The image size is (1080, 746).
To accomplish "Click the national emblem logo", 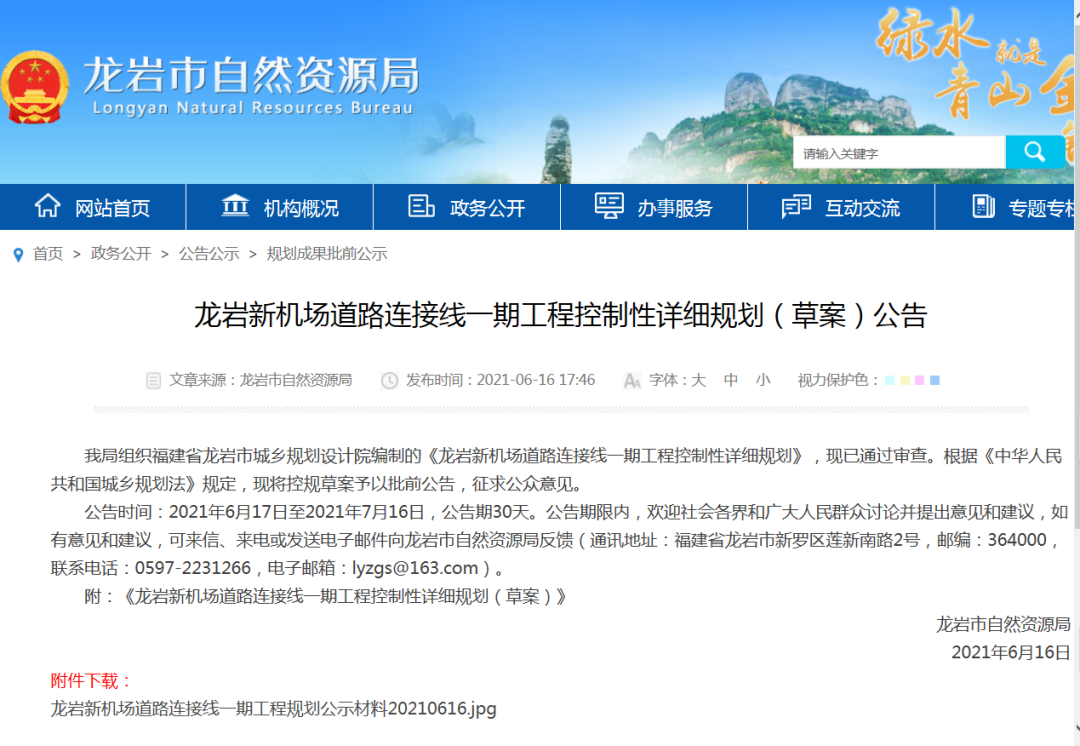I will click(x=36, y=88).
